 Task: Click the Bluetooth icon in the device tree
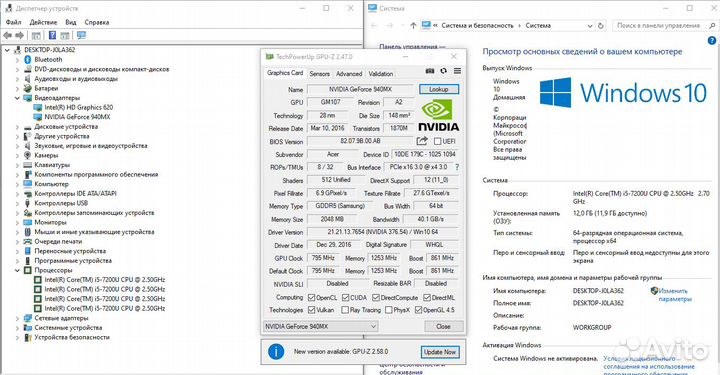pos(28,60)
